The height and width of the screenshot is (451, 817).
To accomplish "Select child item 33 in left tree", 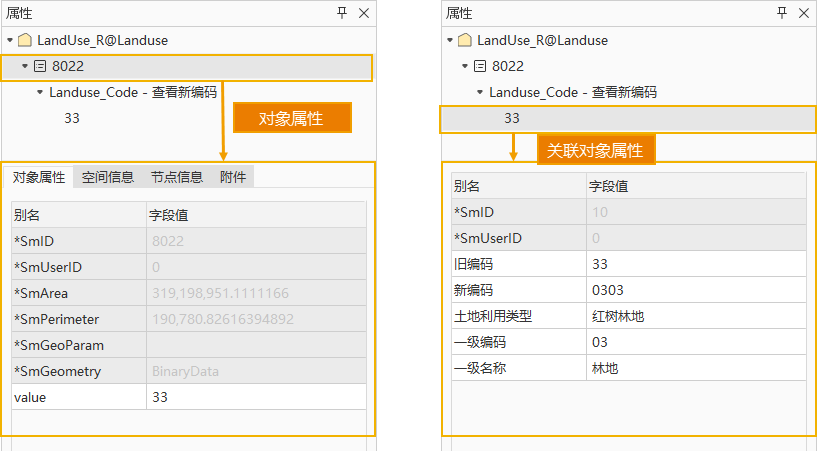I will pyautogui.click(x=72, y=118).
